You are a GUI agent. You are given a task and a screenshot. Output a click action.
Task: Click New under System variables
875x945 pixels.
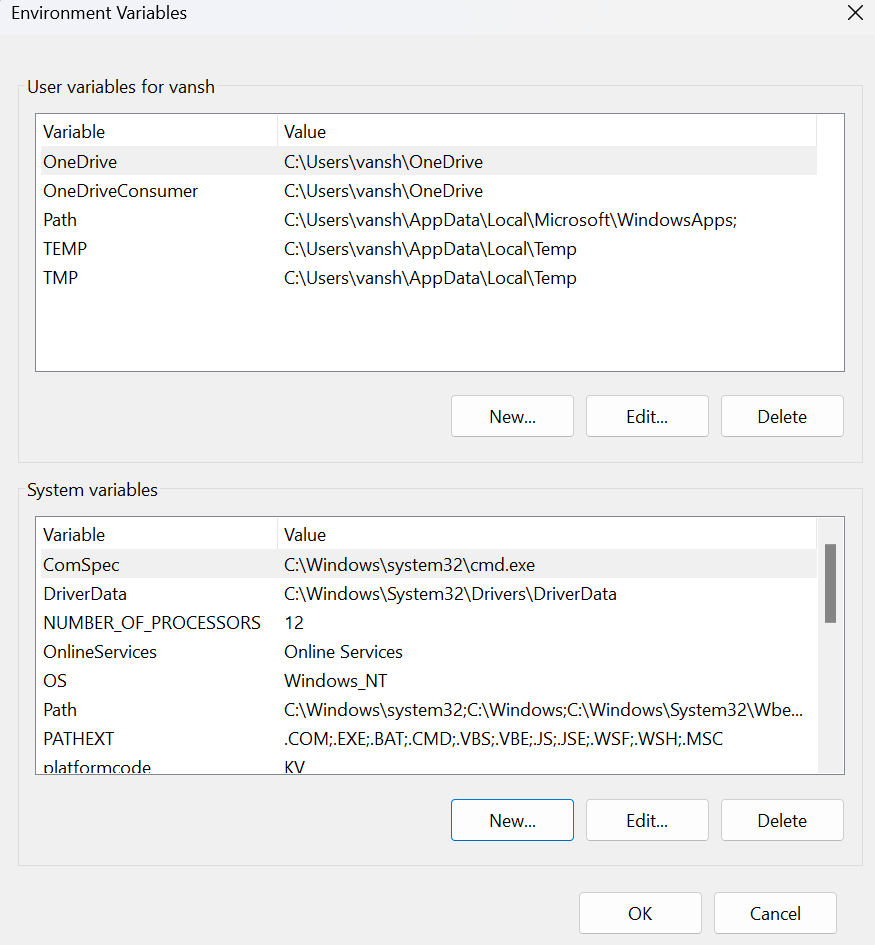pos(512,821)
